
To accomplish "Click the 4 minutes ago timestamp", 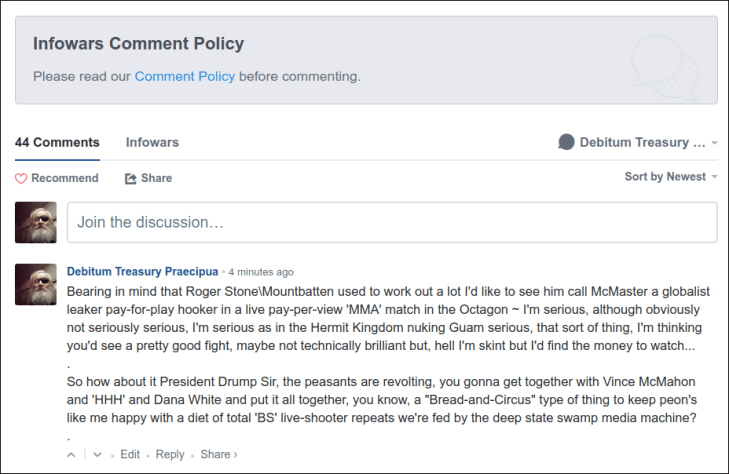I will [261, 272].
